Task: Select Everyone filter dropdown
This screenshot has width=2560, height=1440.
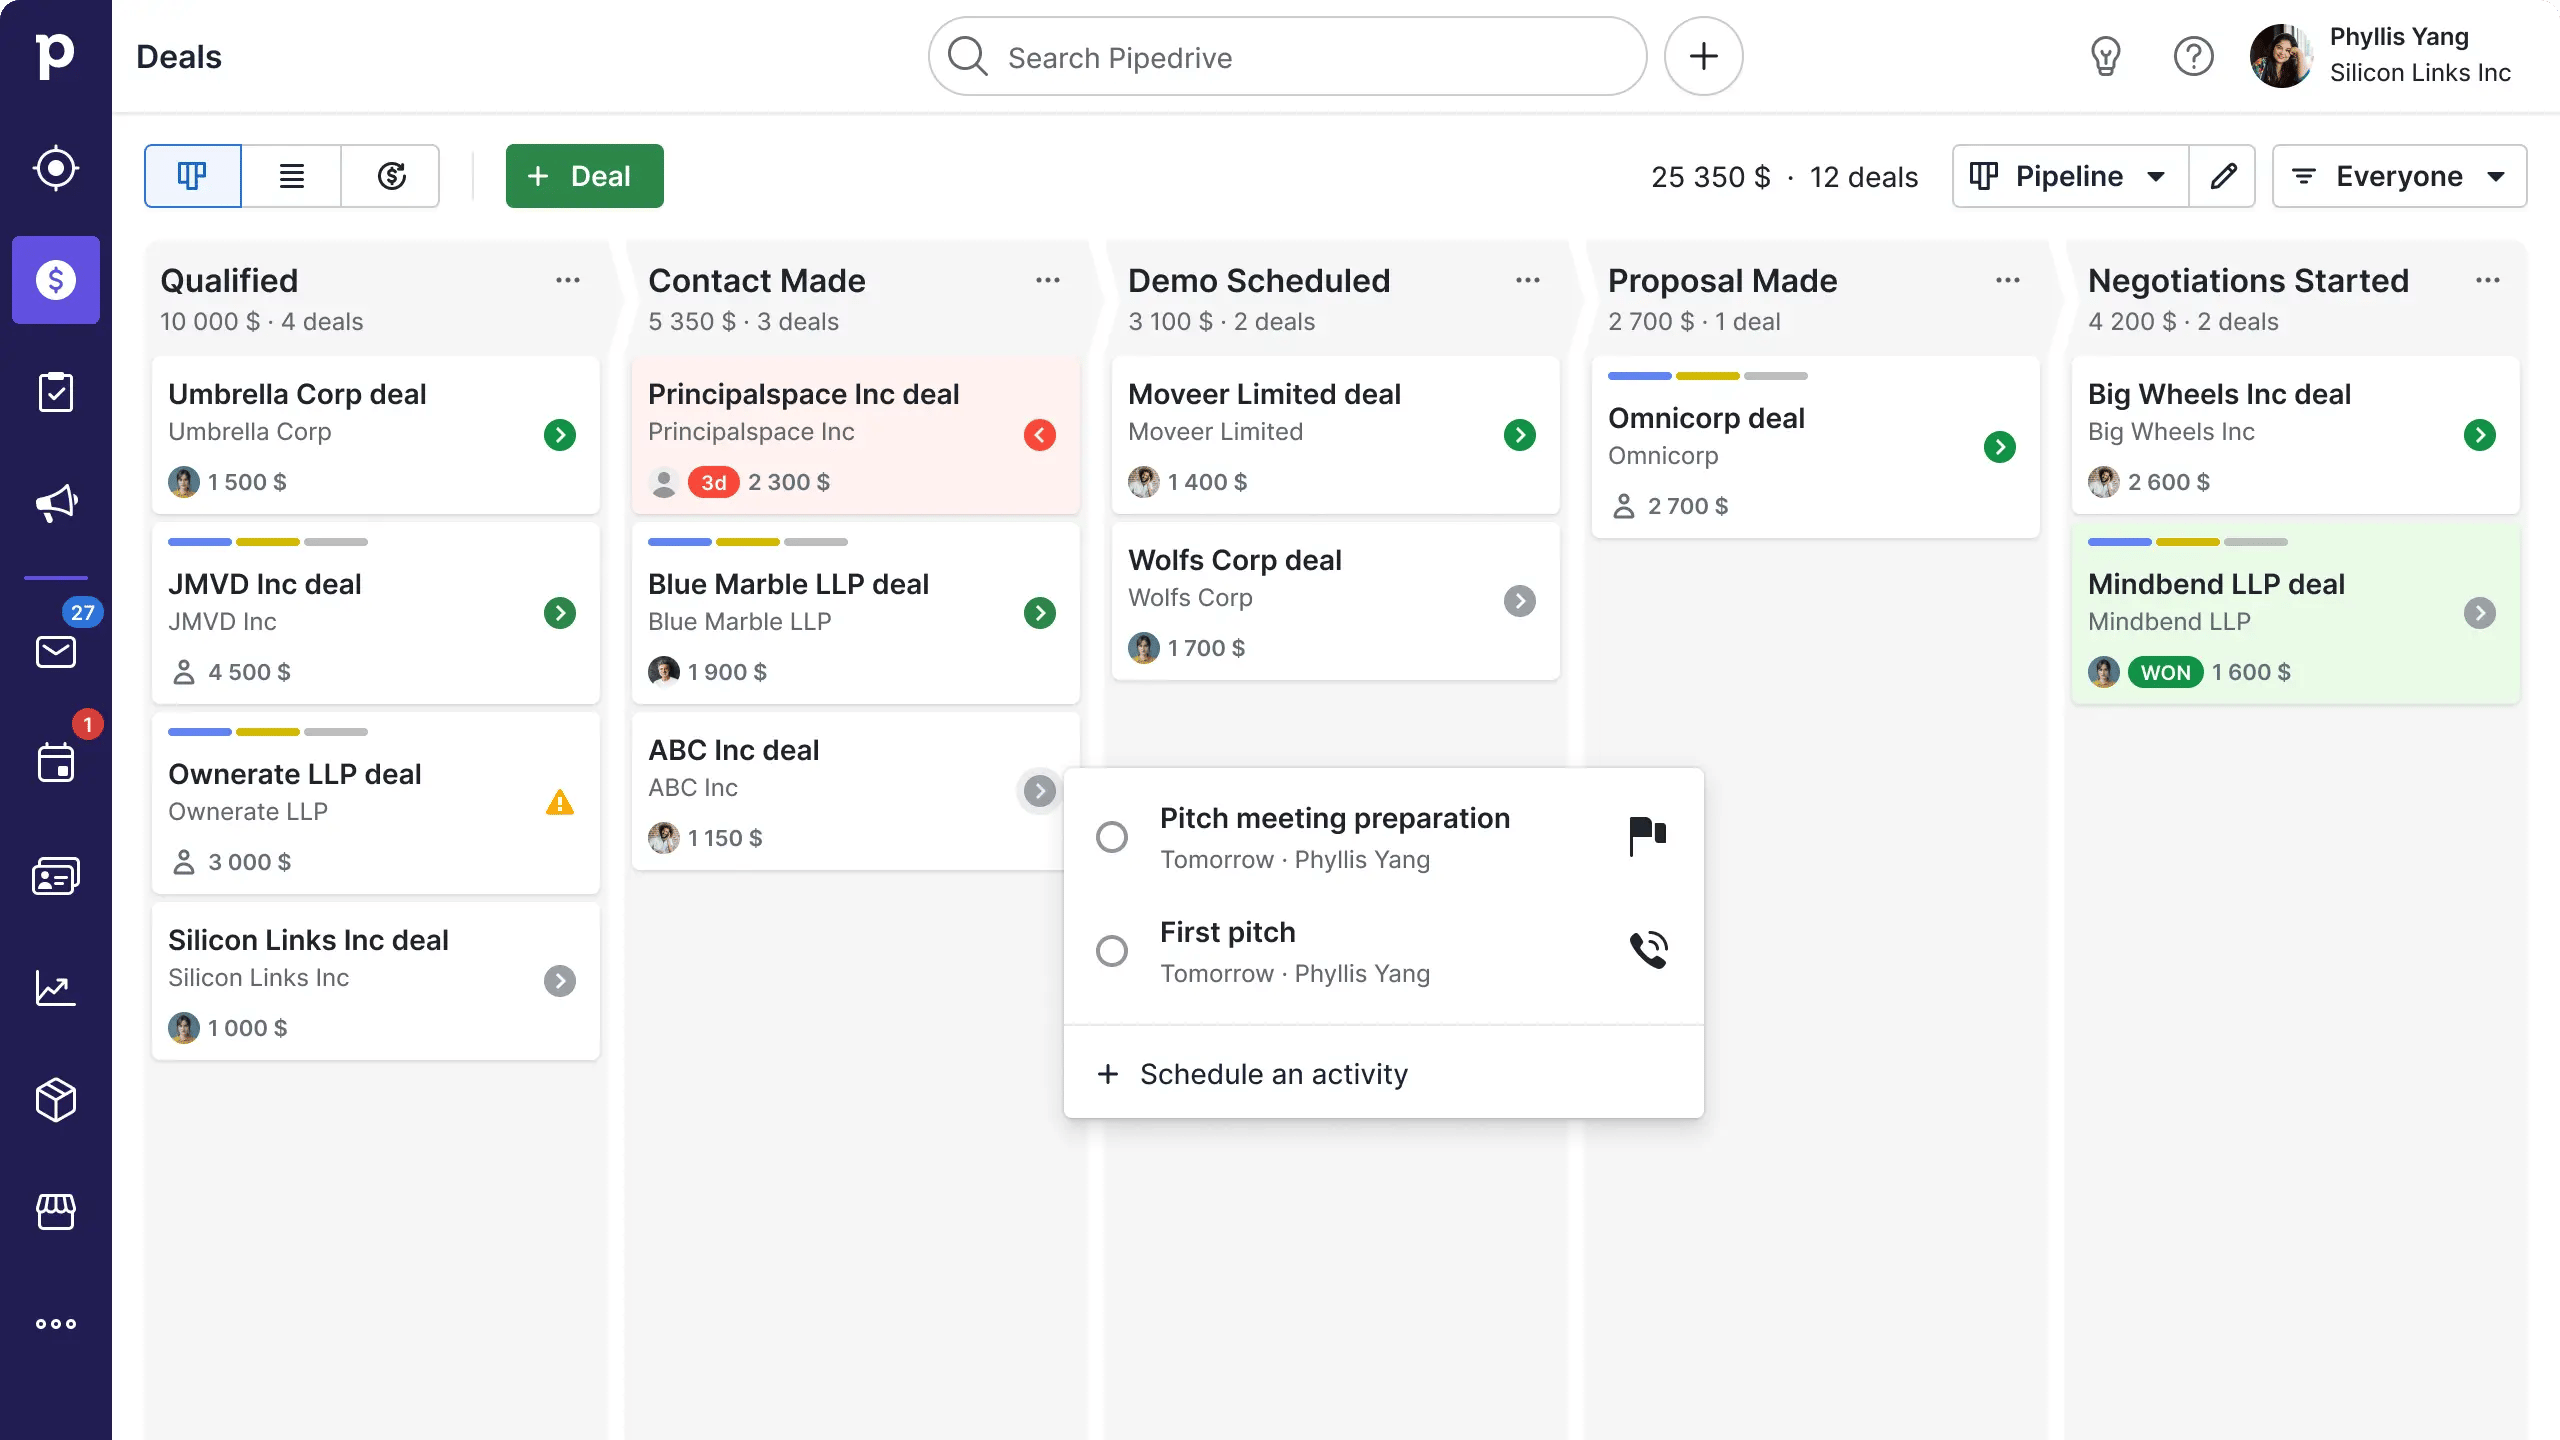Action: 2400,176
